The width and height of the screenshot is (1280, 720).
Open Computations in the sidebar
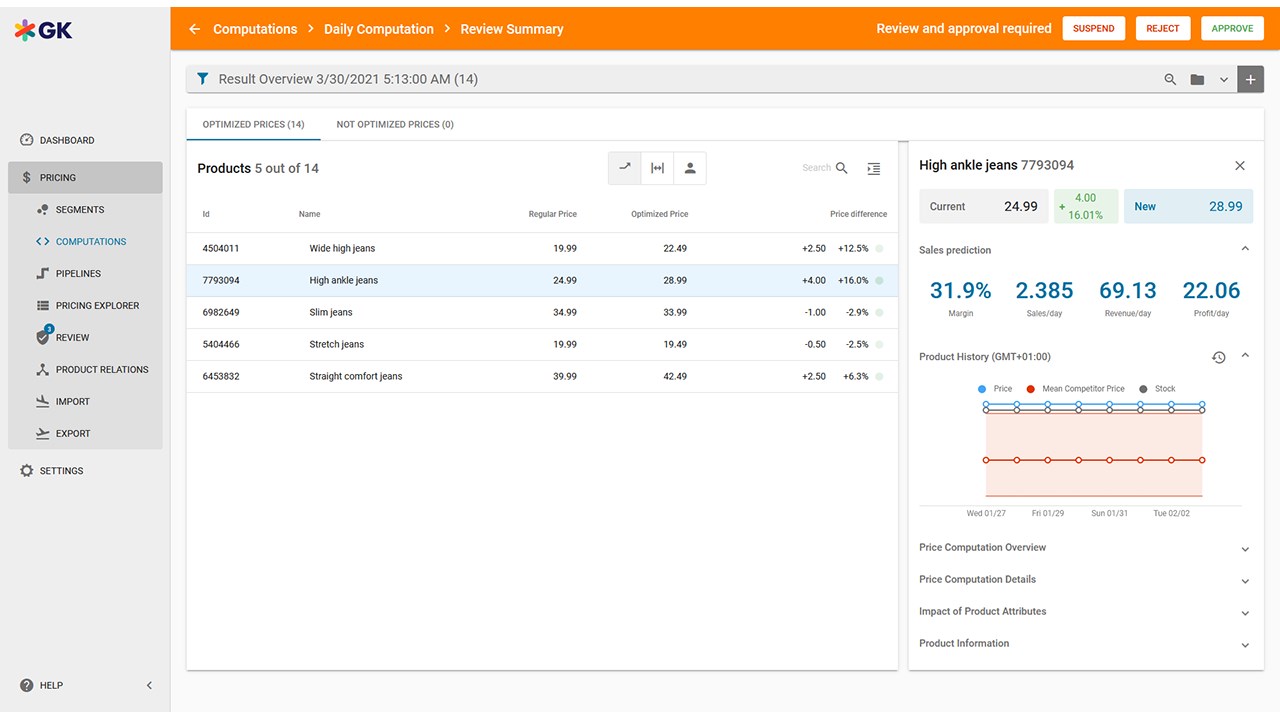[x=91, y=242]
